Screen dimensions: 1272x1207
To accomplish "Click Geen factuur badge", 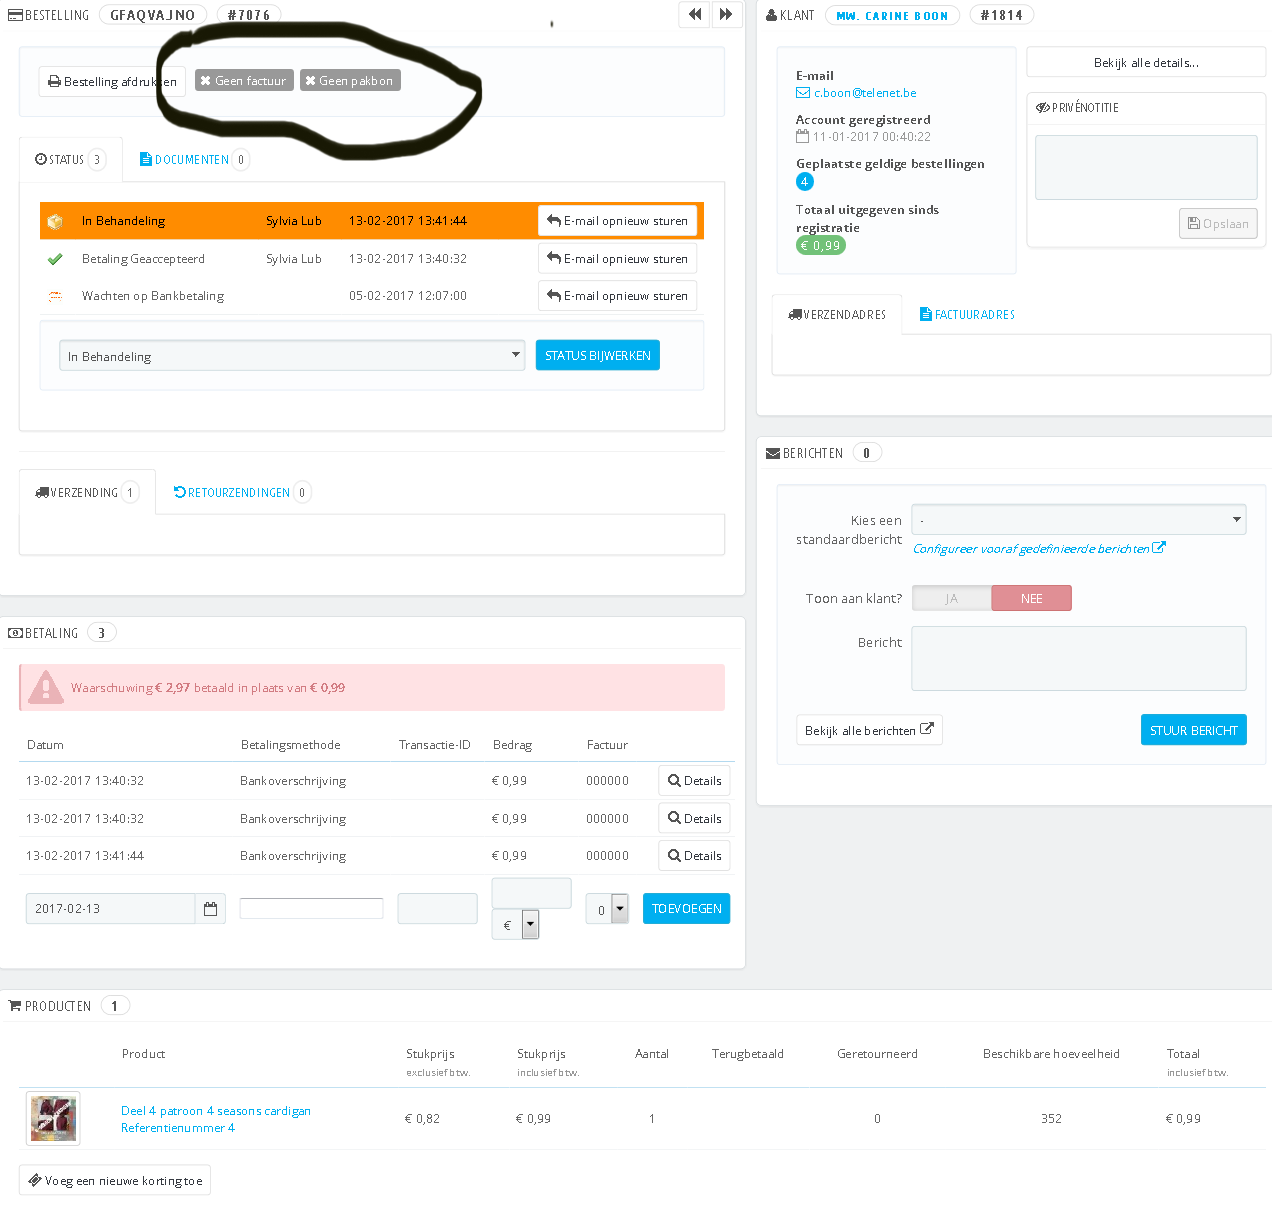I will tap(244, 81).
